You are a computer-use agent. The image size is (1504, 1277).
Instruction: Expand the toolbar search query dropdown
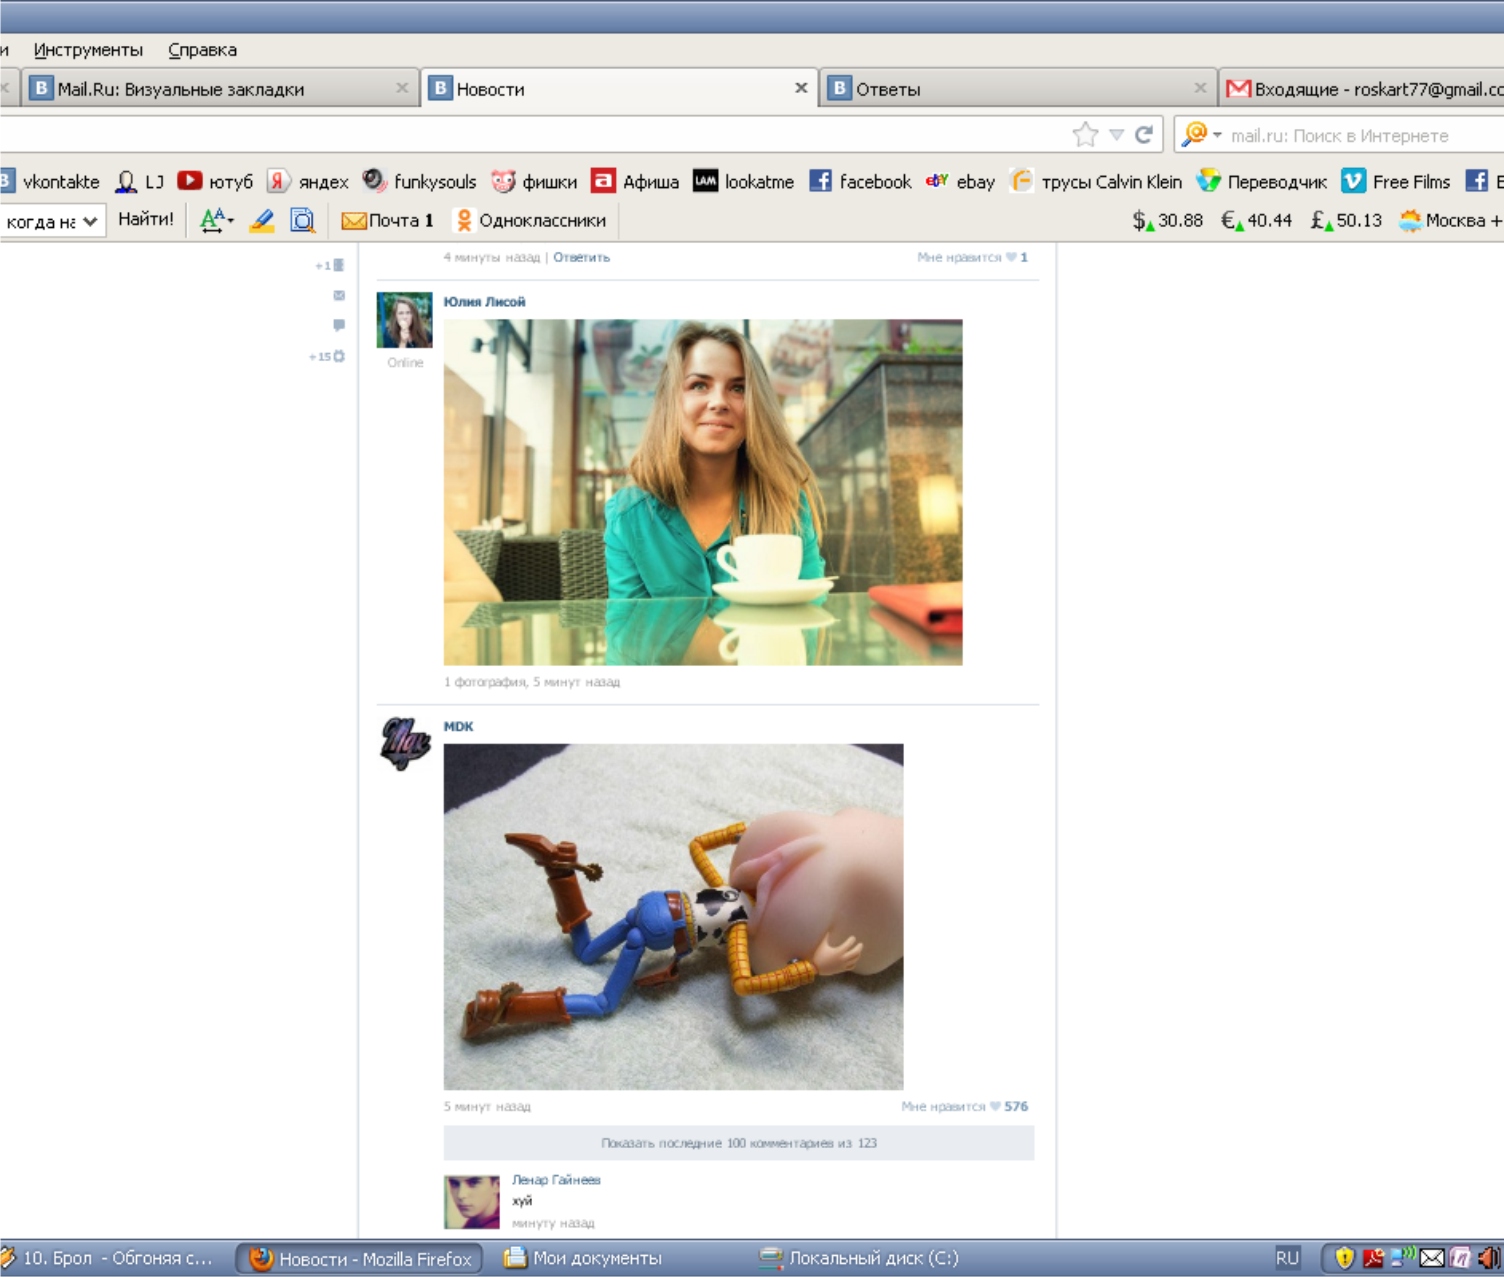tap(90, 221)
